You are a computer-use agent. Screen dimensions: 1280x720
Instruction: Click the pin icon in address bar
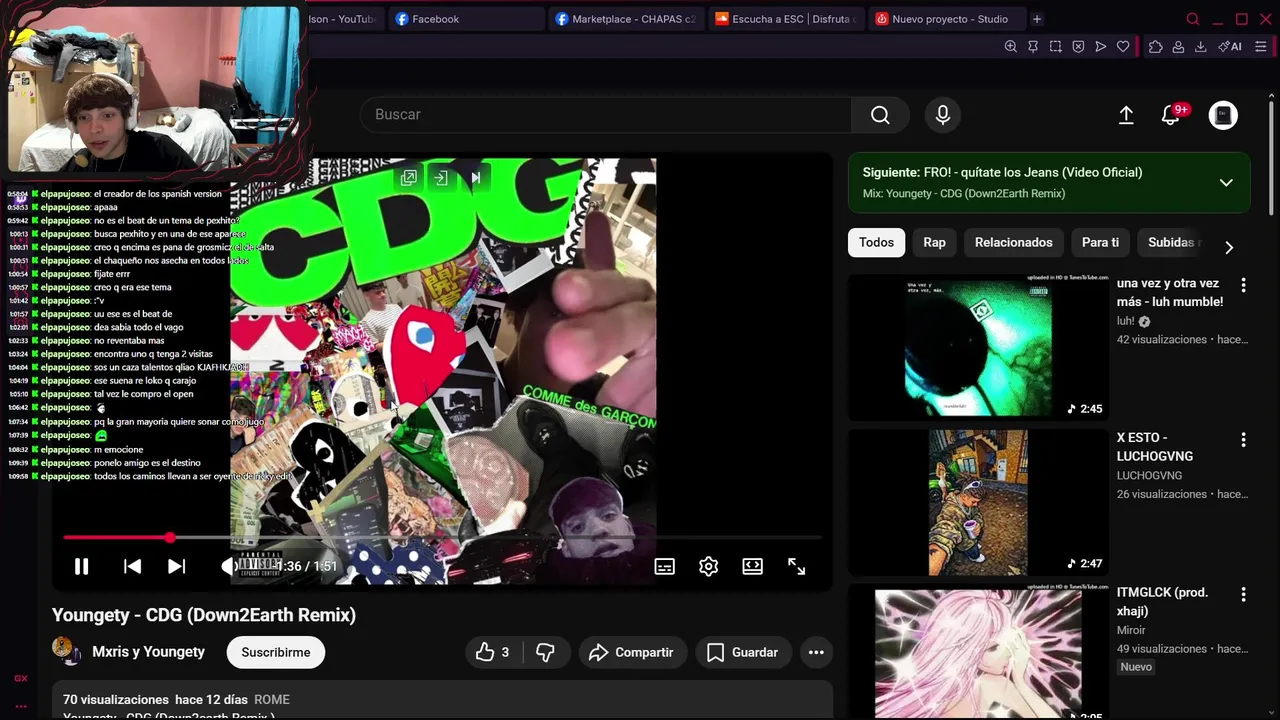tap(1033, 46)
